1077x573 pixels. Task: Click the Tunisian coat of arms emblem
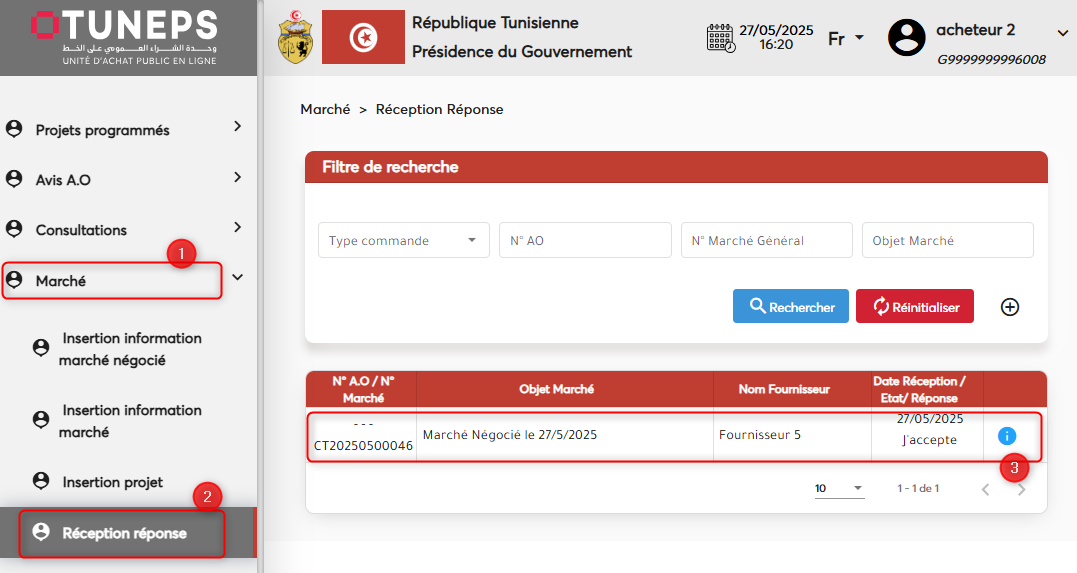coord(294,38)
